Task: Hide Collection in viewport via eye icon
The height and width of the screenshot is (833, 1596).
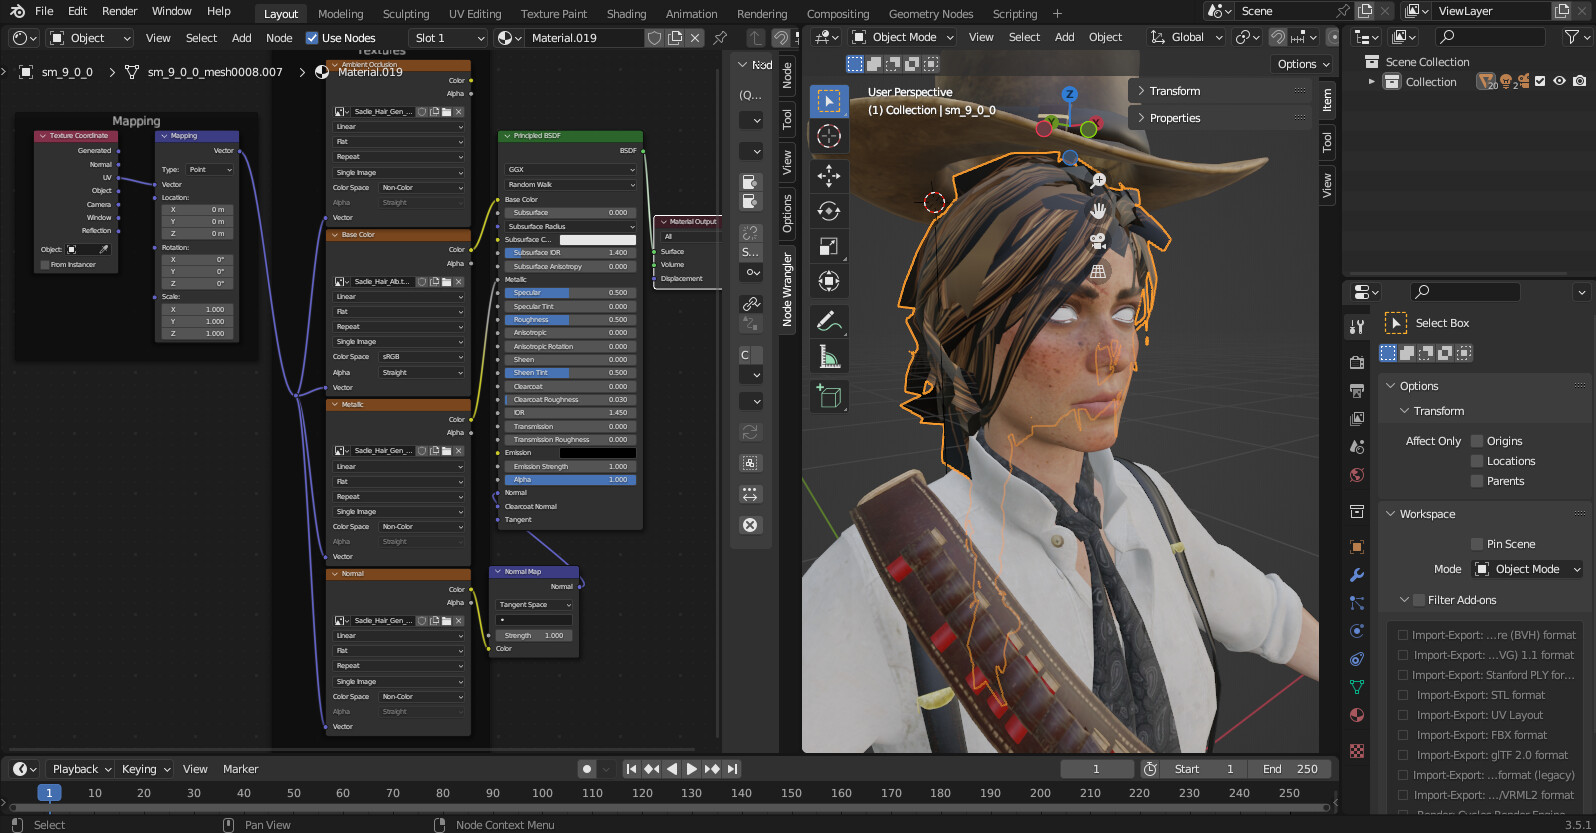Action: [1559, 82]
